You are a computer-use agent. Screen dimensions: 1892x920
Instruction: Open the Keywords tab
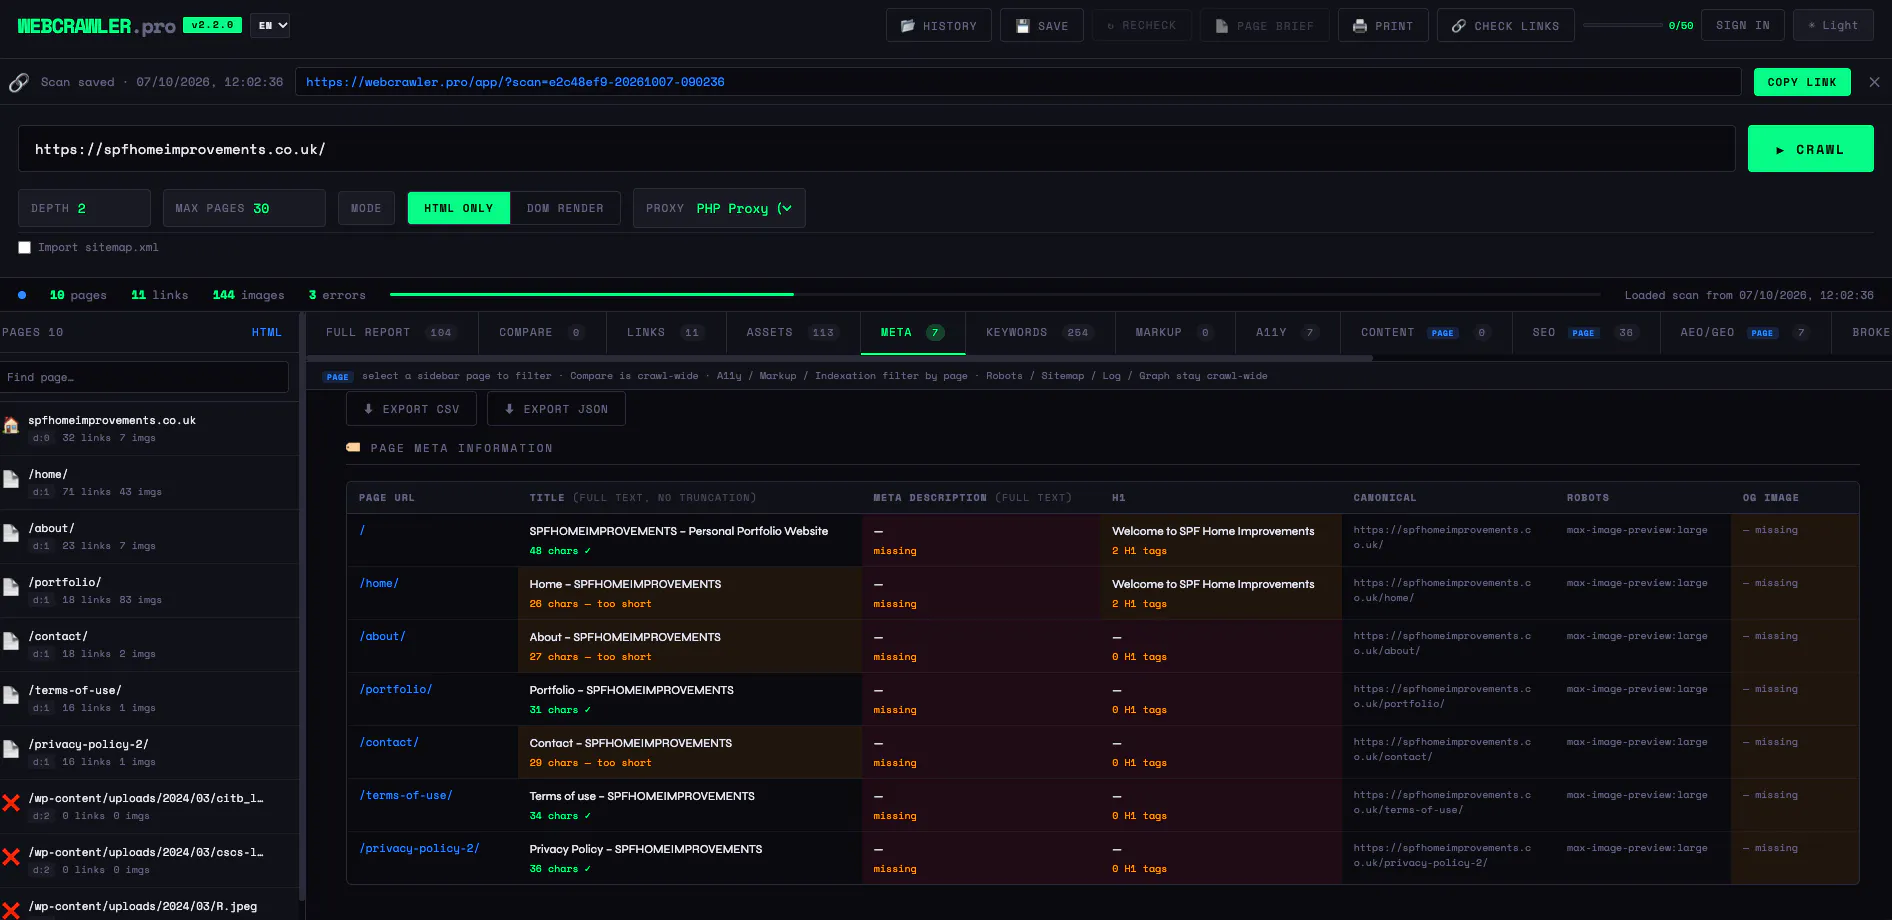(1040, 333)
